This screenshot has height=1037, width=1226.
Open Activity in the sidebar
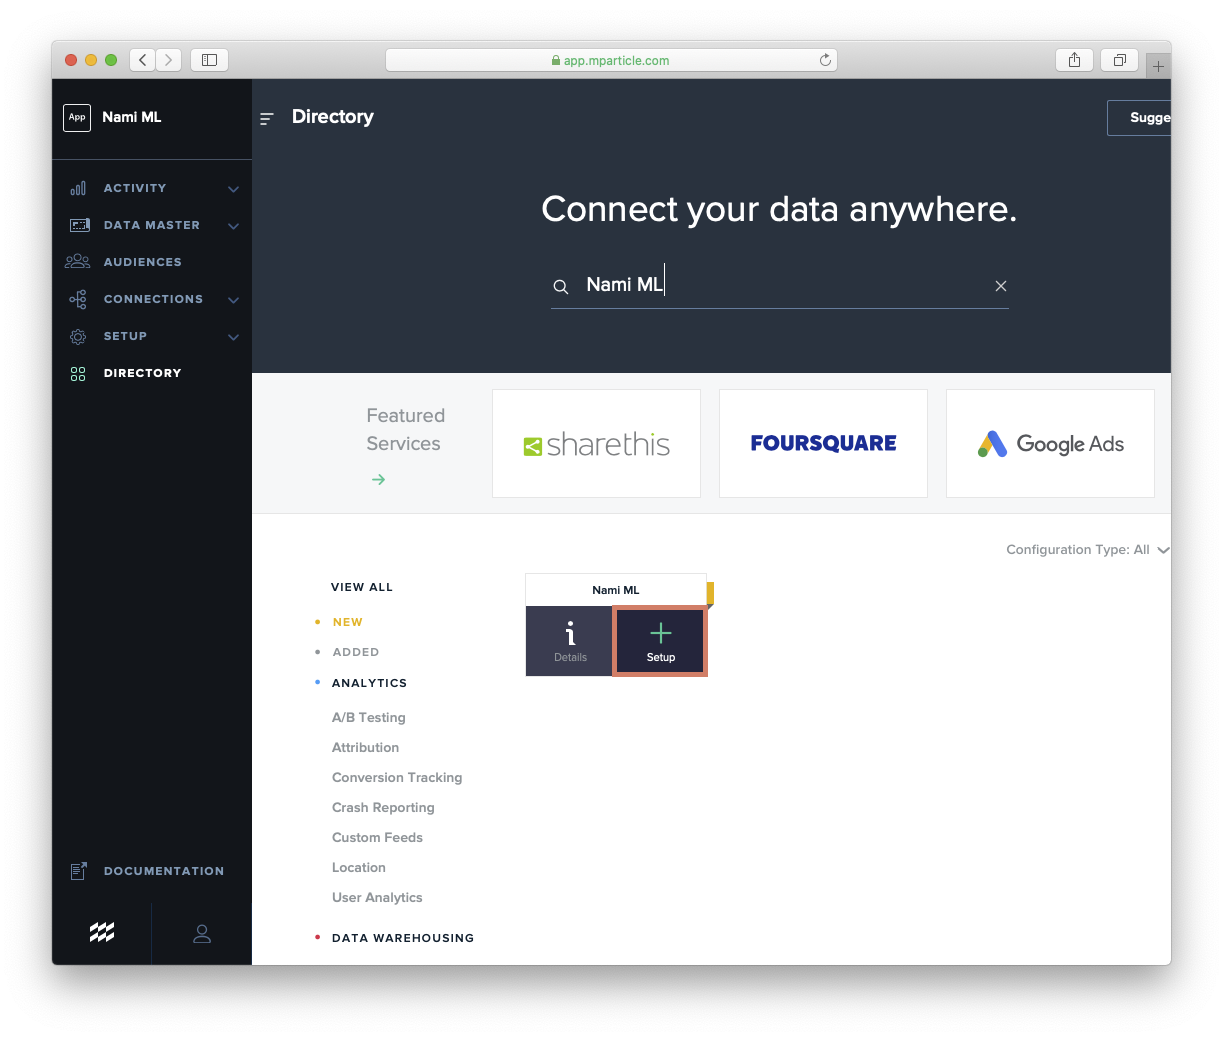(x=135, y=188)
